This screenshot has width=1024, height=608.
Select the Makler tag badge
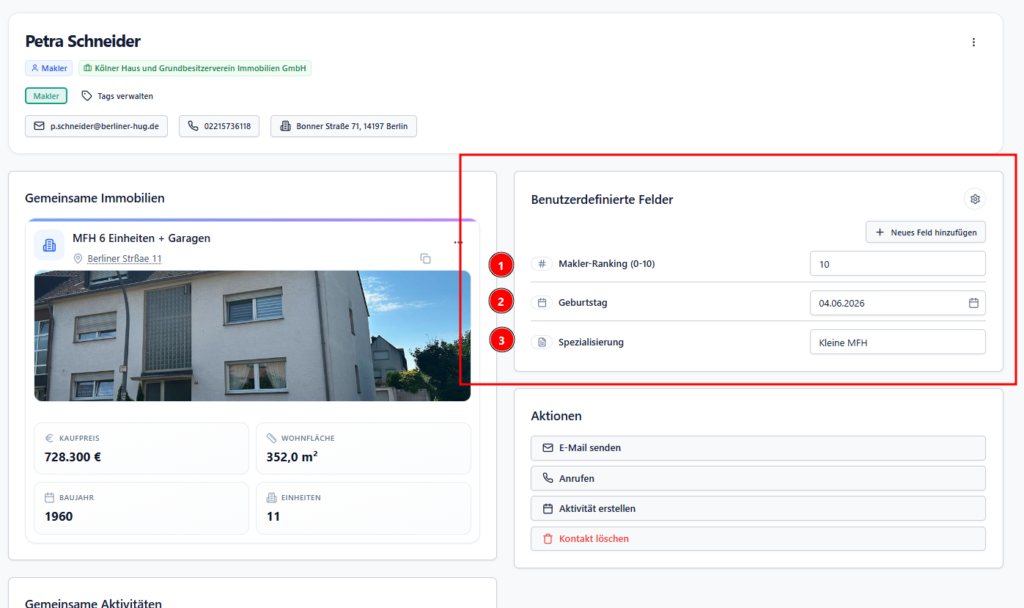[45, 96]
